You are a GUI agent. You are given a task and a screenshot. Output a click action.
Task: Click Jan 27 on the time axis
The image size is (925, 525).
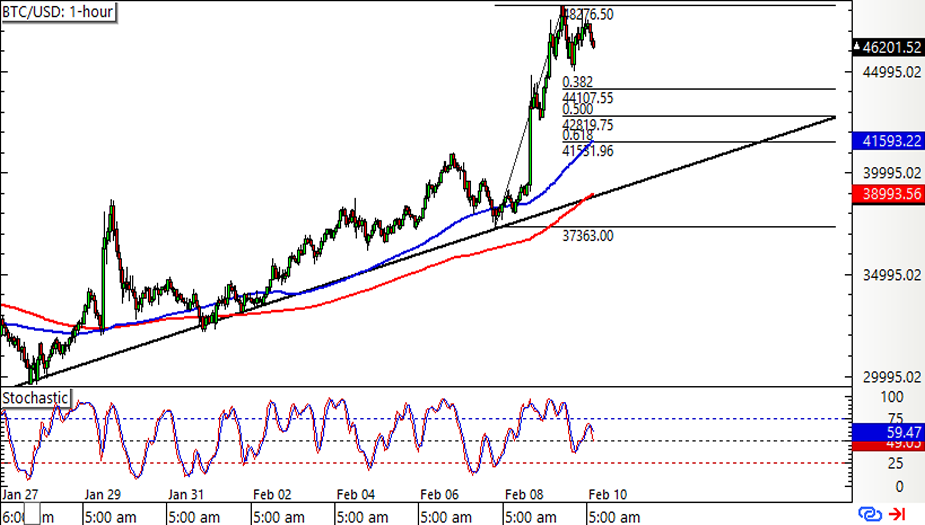(x=20, y=494)
